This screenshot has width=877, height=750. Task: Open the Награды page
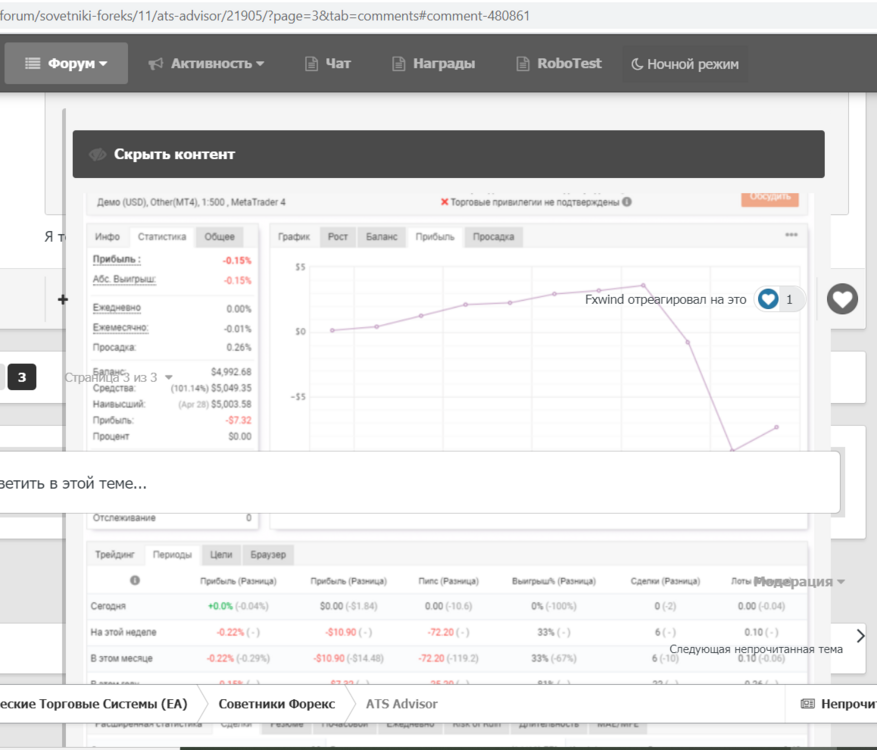433,64
